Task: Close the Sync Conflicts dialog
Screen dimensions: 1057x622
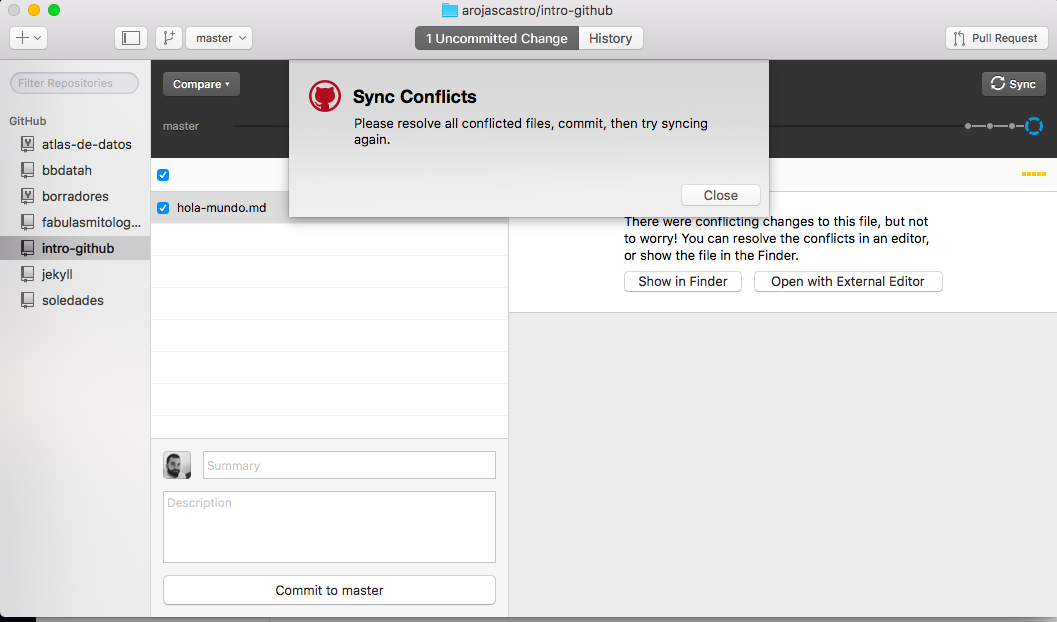Action: coord(720,195)
